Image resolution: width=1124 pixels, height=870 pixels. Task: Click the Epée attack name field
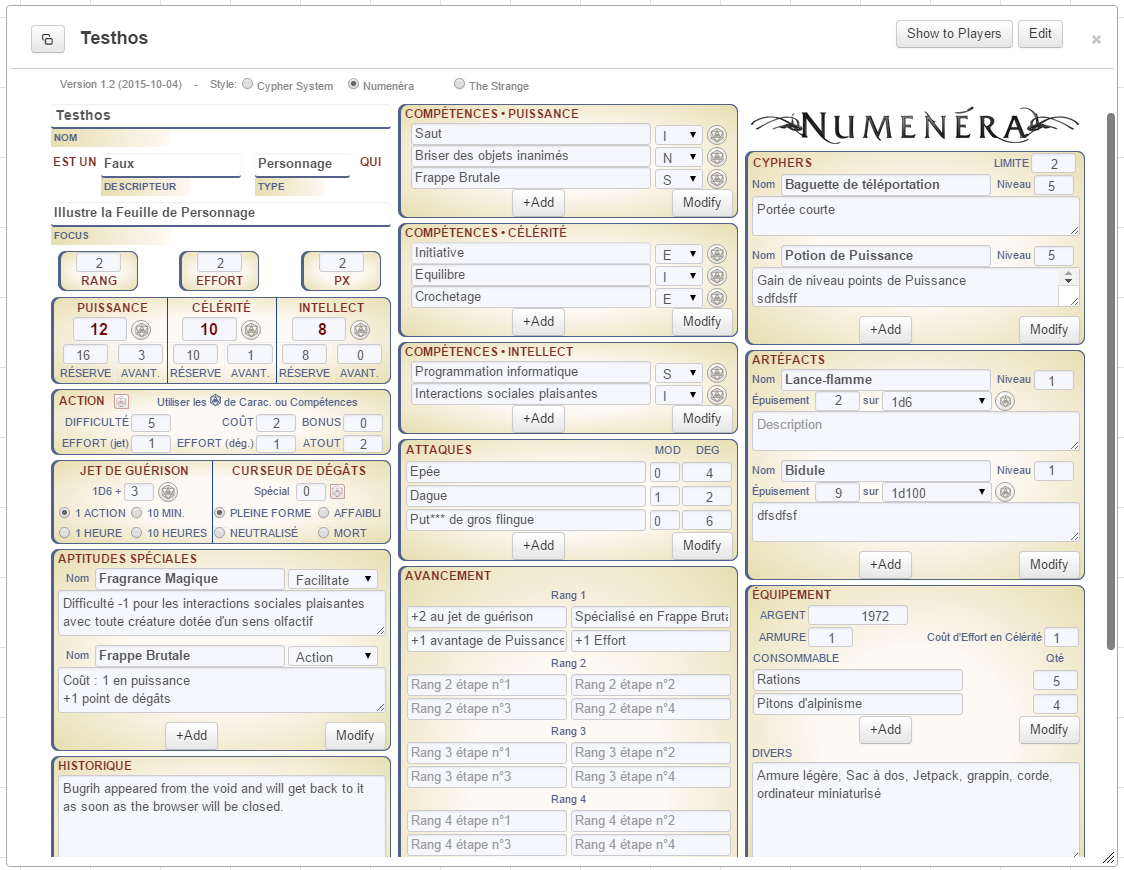pyautogui.click(x=526, y=472)
